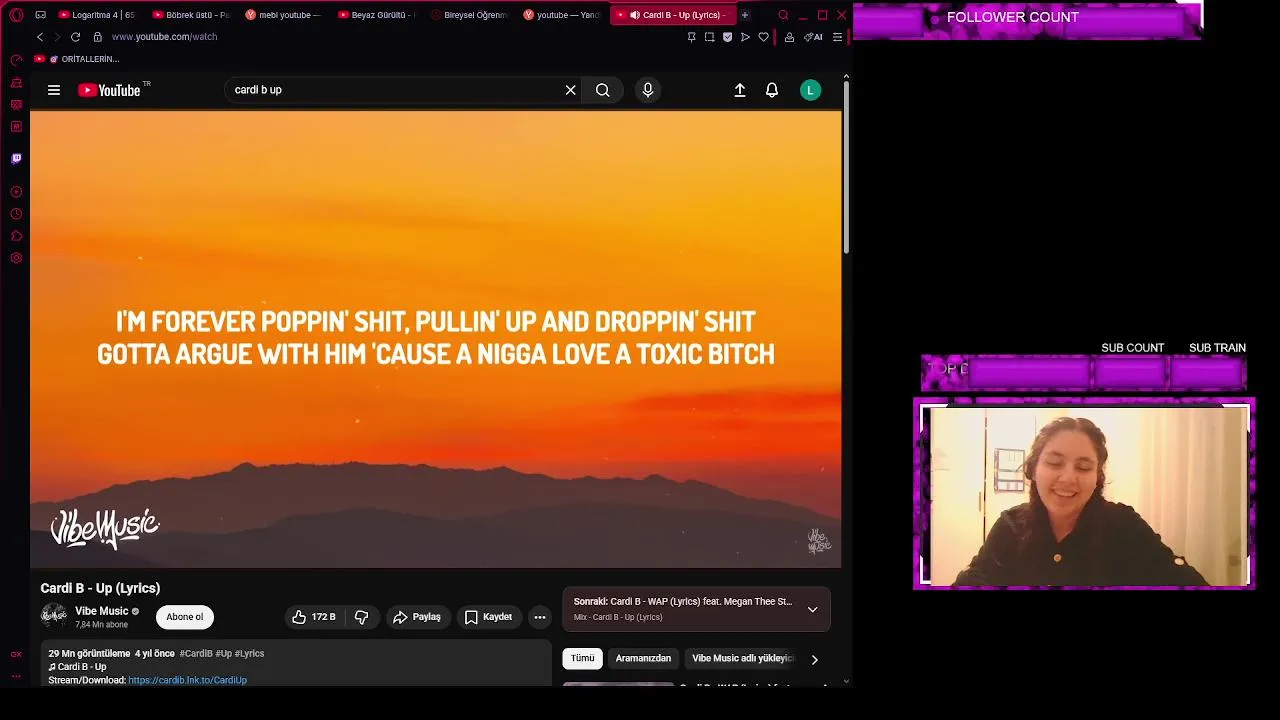Screen dimensions: 1280x720
Task: Click the #Lyrics hashtag
Action: (249, 654)
